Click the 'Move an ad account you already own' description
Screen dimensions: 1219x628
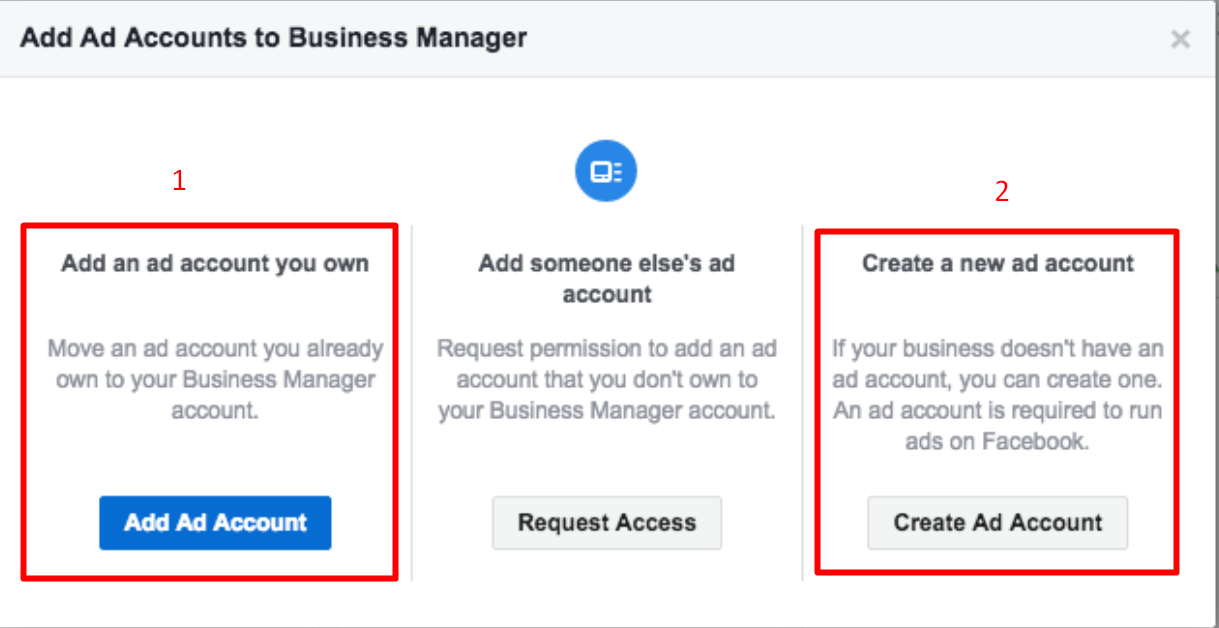click(215, 380)
